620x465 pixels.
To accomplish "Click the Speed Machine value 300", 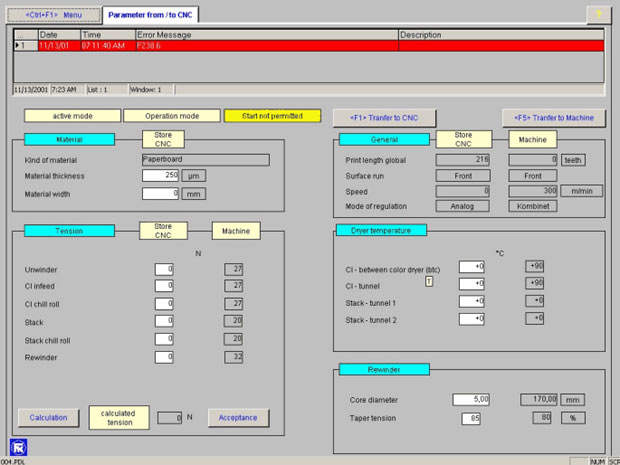I will (533, 191).
